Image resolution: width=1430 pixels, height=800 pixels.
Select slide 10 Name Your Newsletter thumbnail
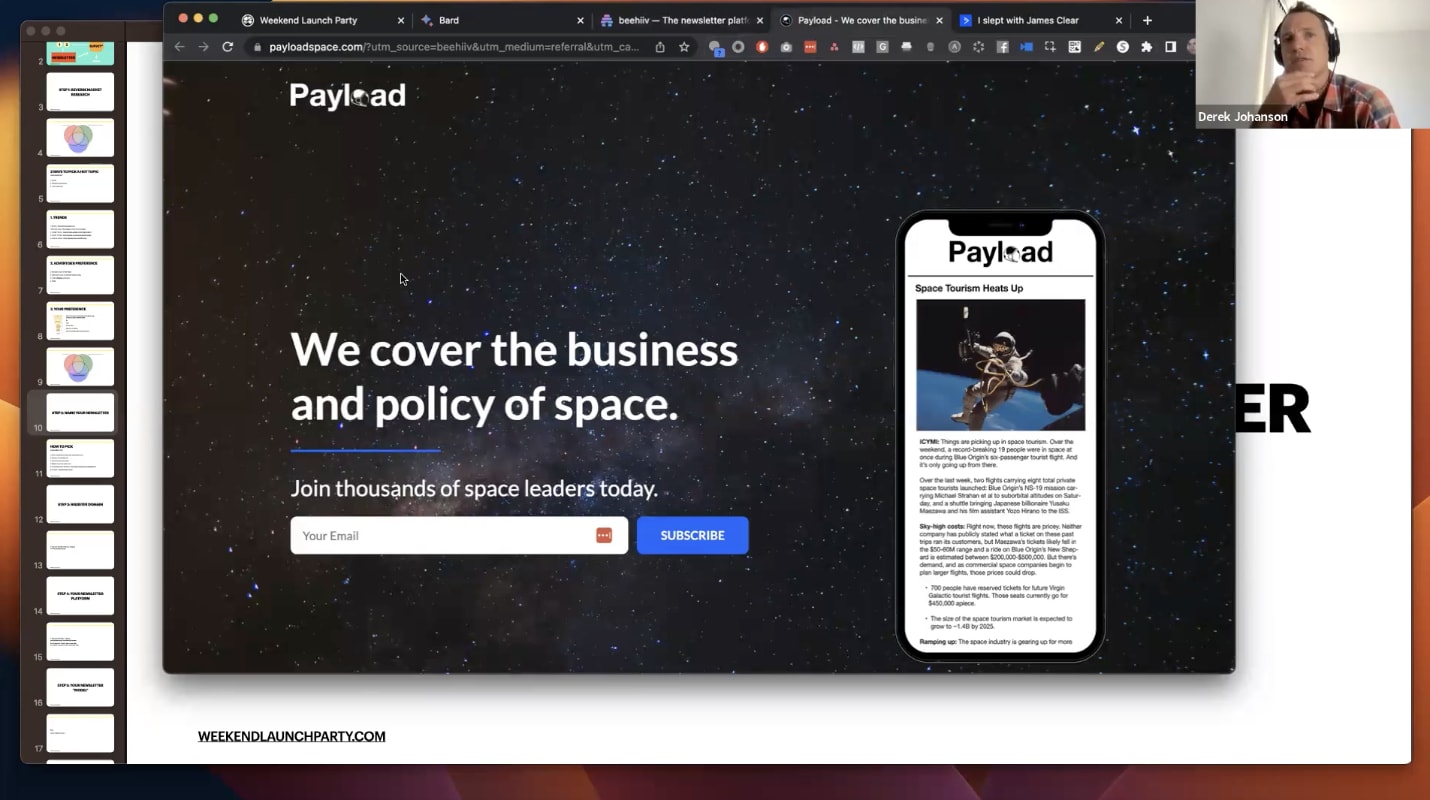click(80, 412)
